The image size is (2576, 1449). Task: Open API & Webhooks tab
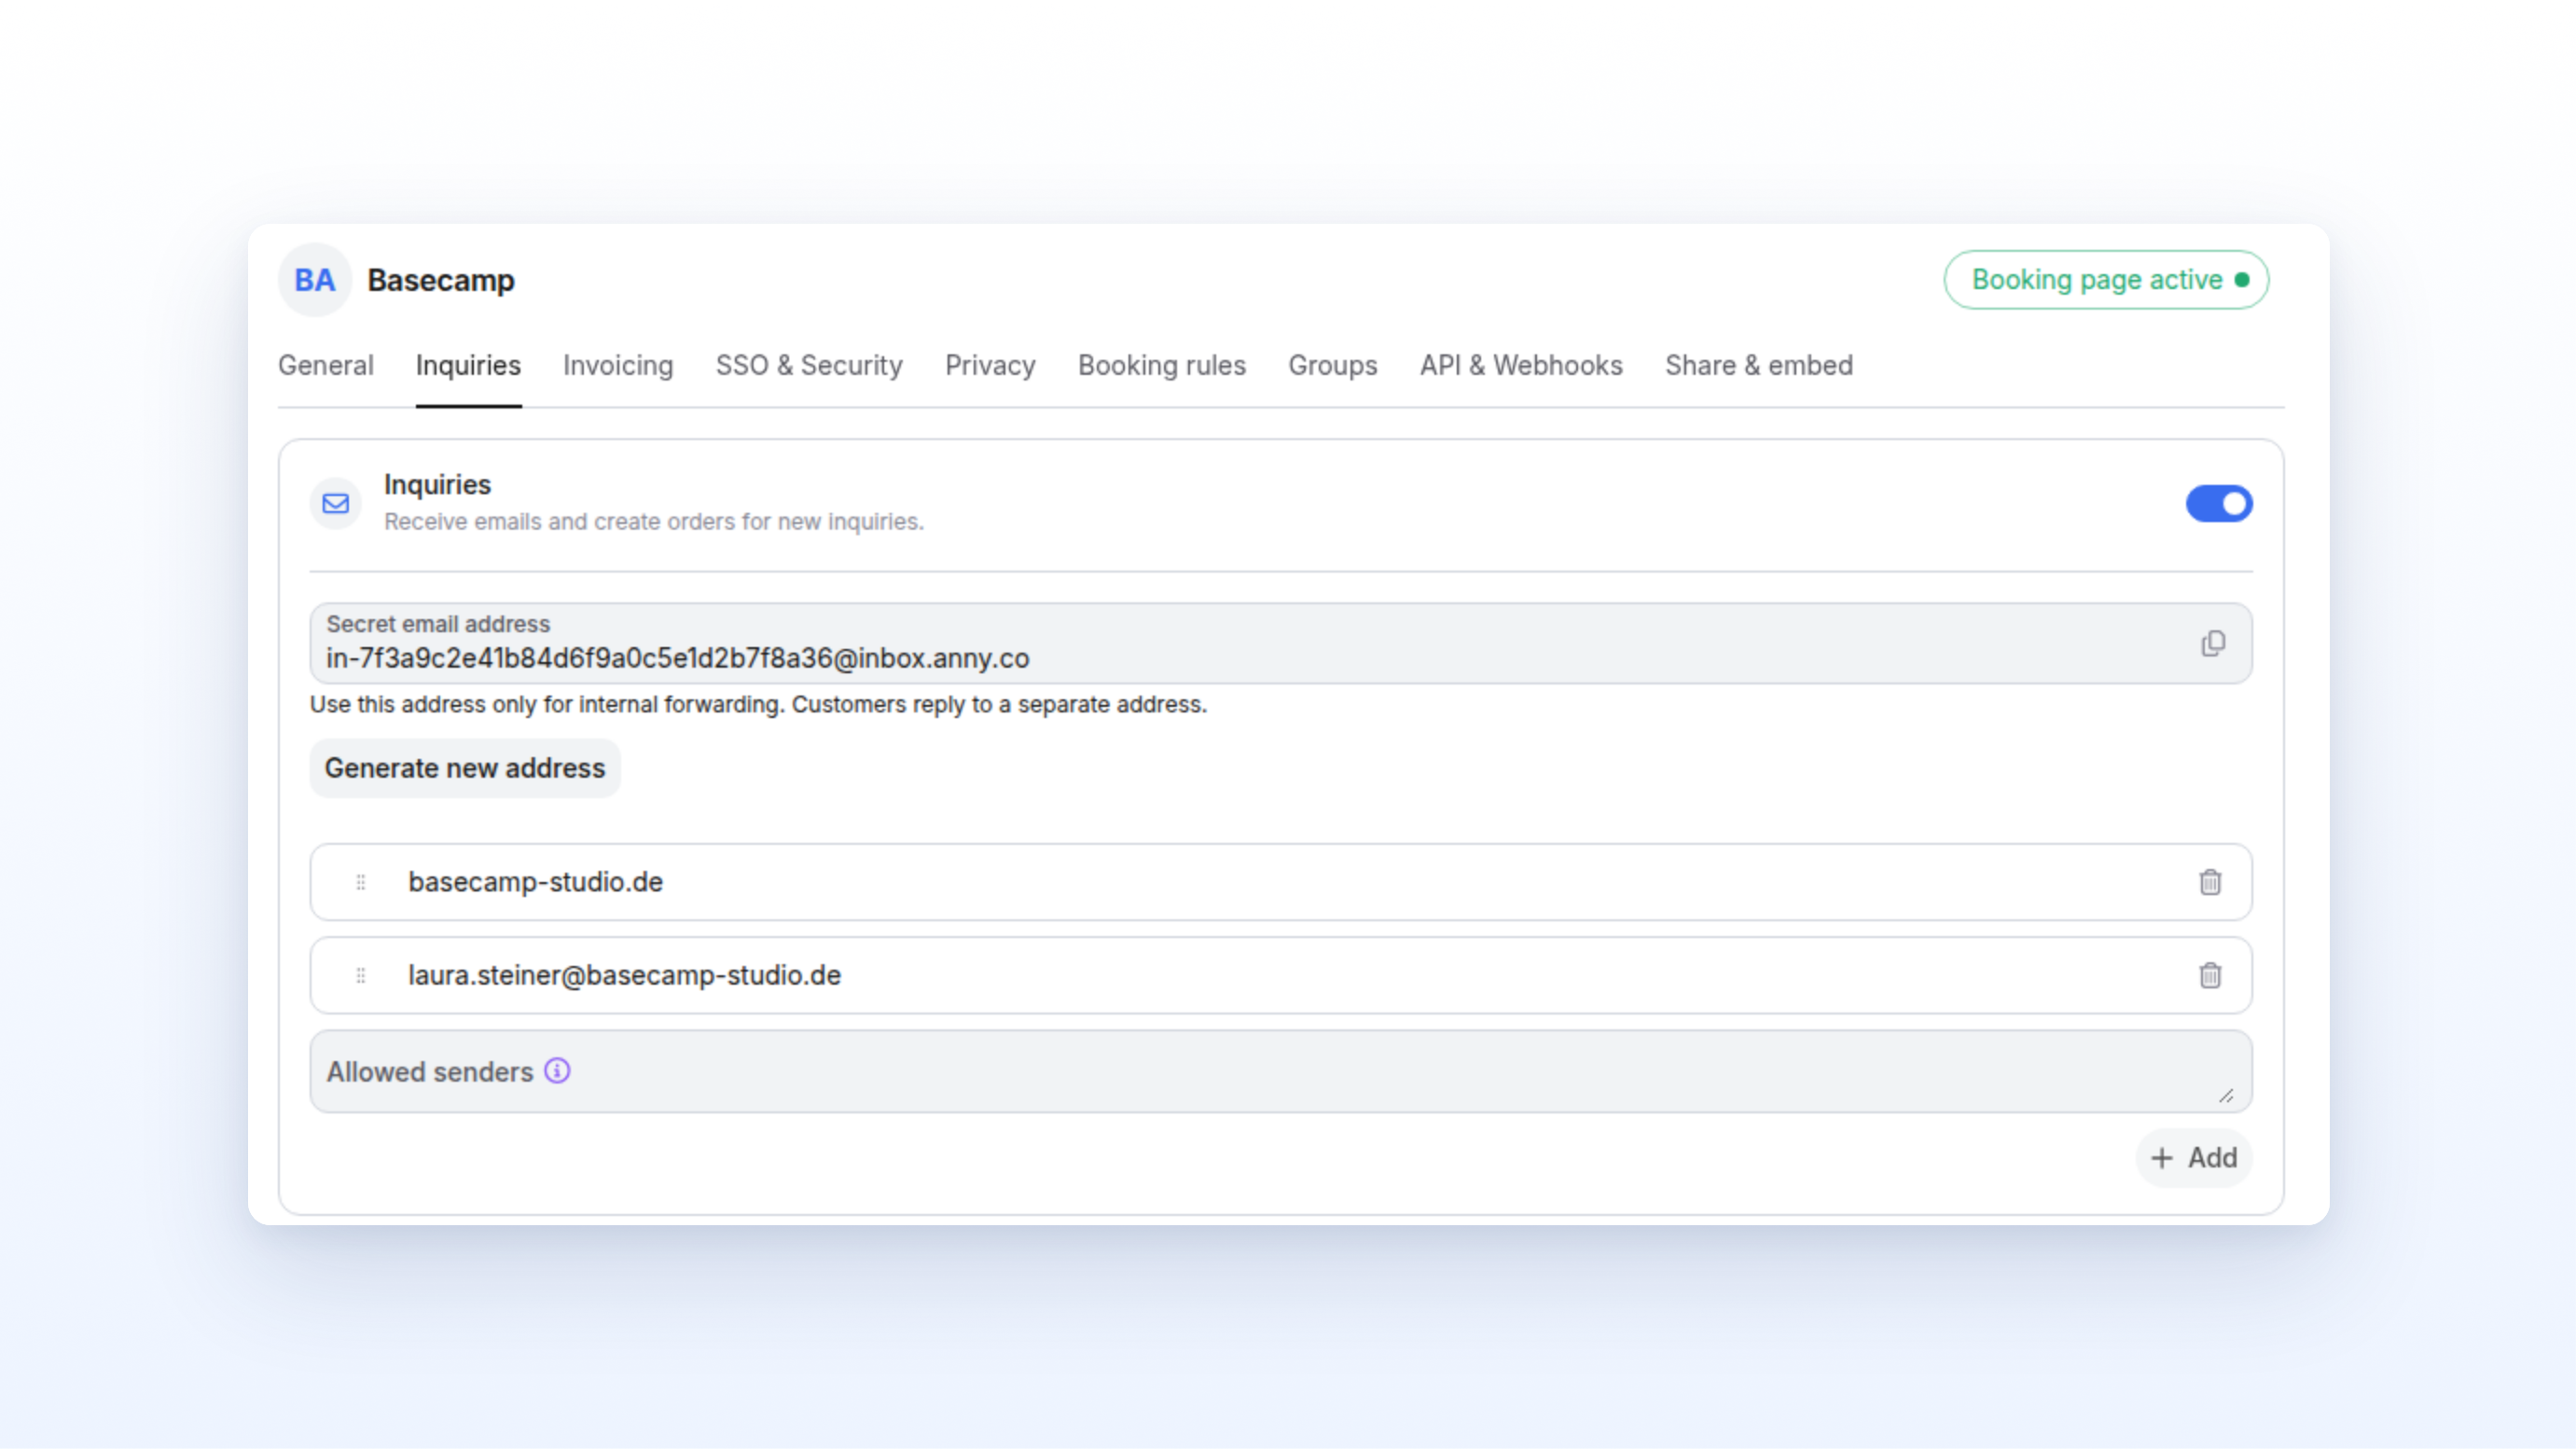pyautogui.click(x=1521, y=366)
